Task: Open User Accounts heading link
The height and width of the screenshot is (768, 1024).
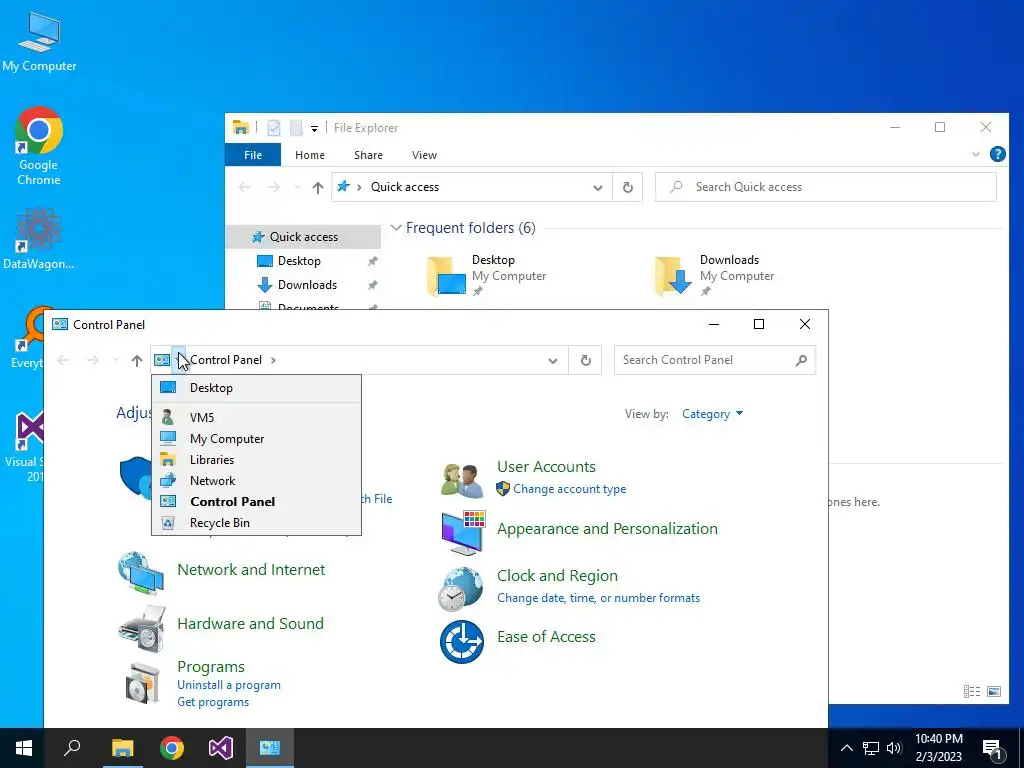Action: 546,467
